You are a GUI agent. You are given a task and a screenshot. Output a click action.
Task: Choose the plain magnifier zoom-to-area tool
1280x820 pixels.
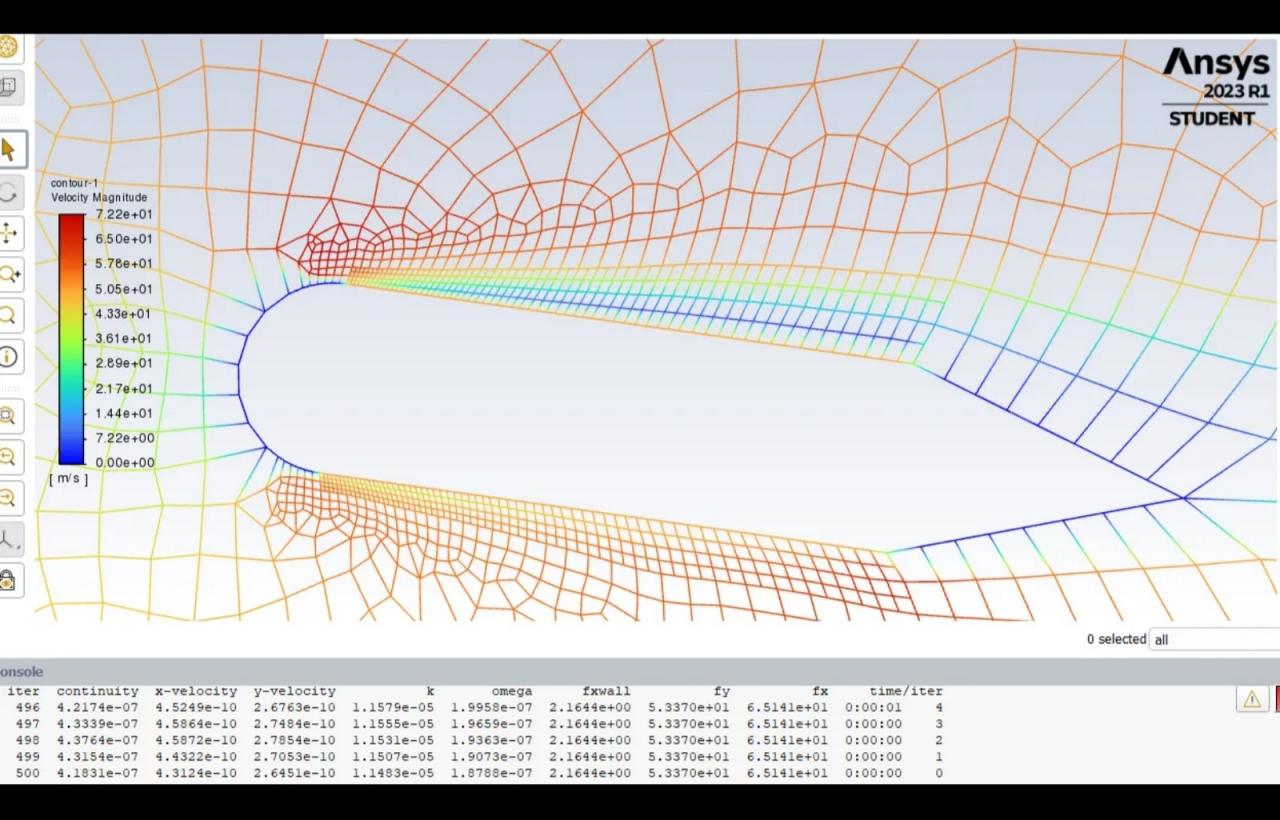(8, 315)
